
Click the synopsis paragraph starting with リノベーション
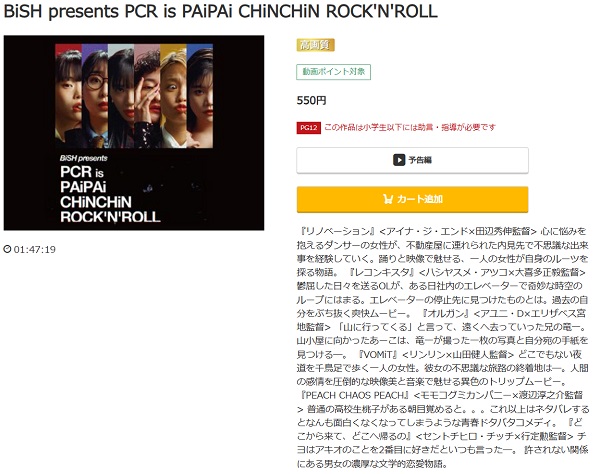click(x=443, y=348)
